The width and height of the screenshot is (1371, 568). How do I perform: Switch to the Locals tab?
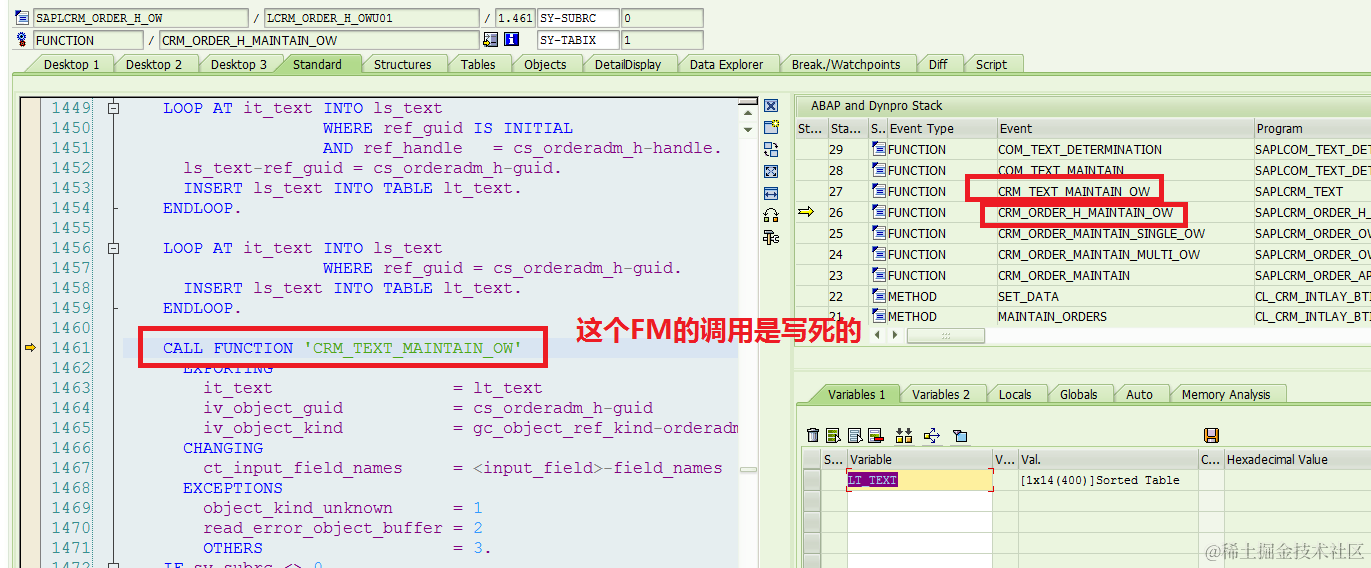[x=1014, y=394]
